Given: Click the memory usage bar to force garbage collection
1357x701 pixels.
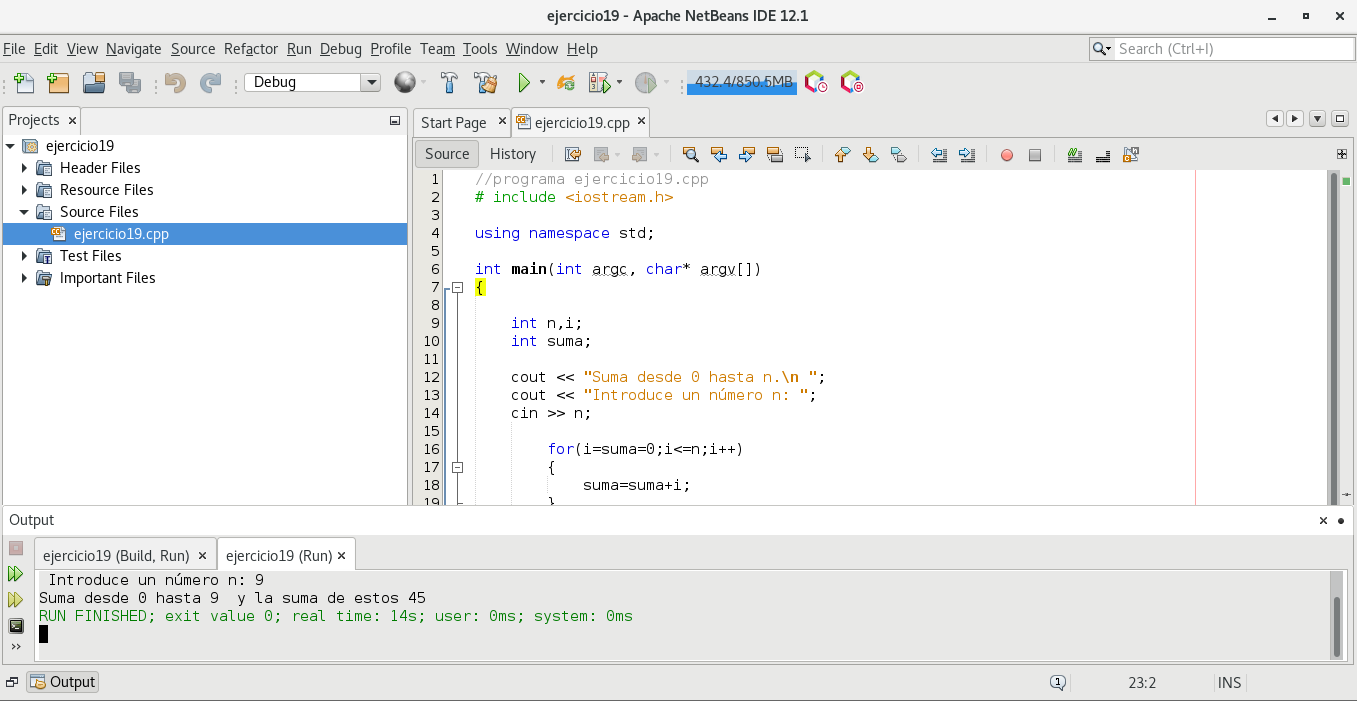Looking at the screenshot, I should pyautogui.click(x=741, y=83).
